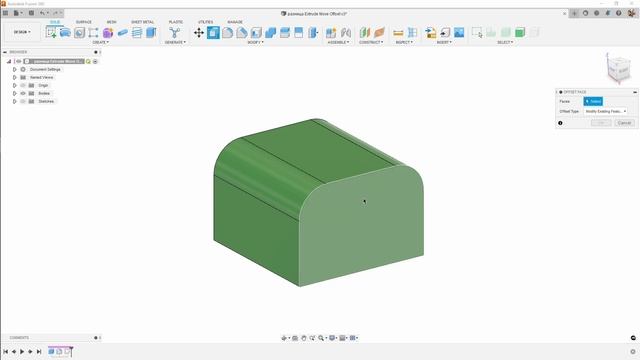This screenshot has width=640, height=360.
Task: Click the Create Form tool icon
Action: 108,33
